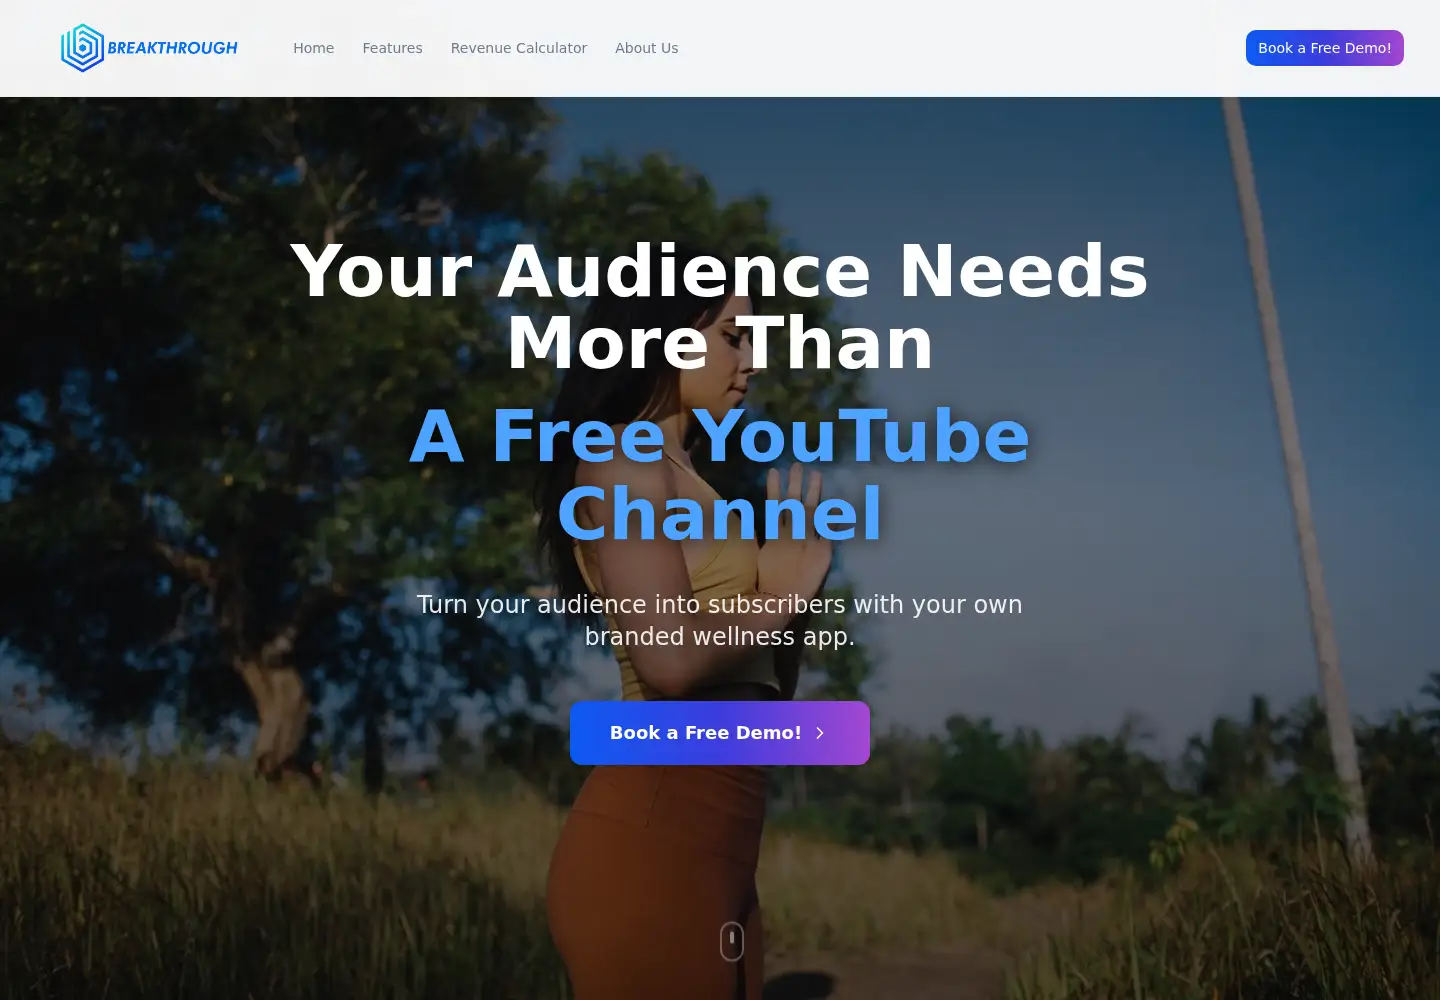Open the Home nav link

[314, 48]
